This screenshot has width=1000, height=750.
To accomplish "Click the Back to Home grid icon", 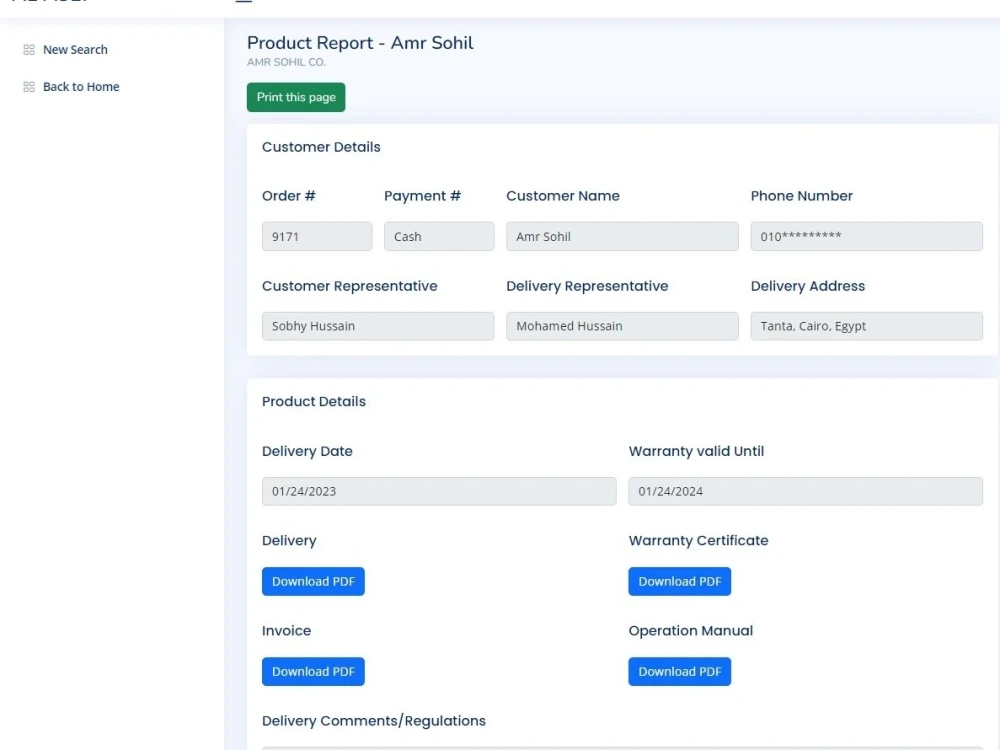I will click(x=27, y=87).
